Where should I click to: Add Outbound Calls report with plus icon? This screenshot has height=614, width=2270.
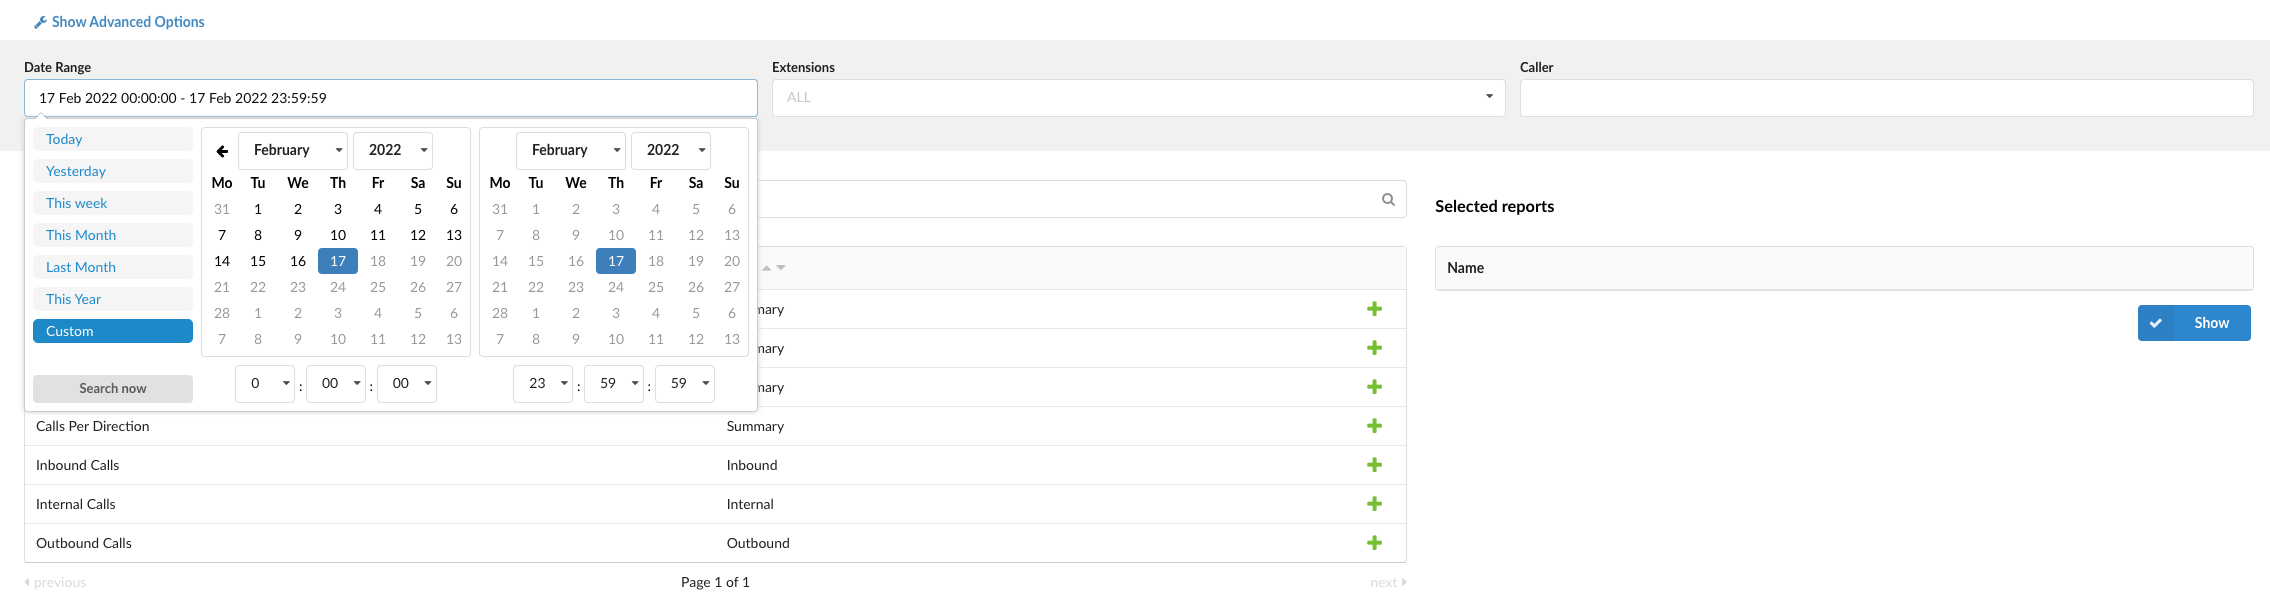[x=1374, y=543]
